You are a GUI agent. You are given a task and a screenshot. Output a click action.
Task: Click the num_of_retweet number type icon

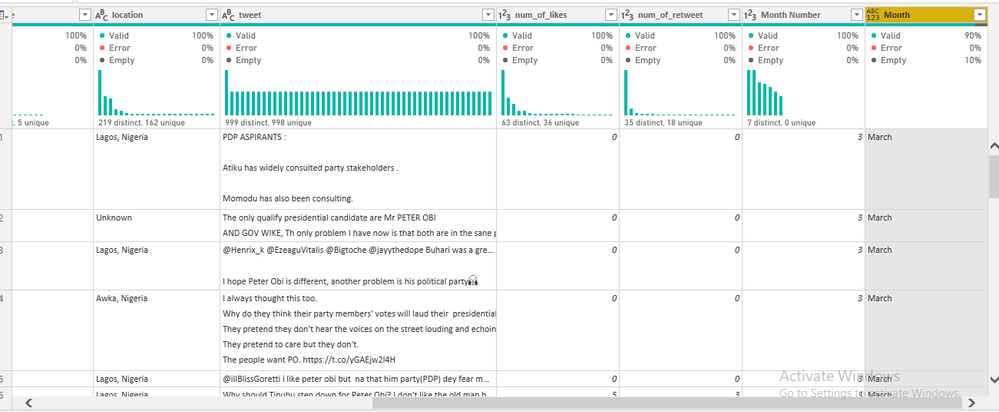tap(628, 15)
